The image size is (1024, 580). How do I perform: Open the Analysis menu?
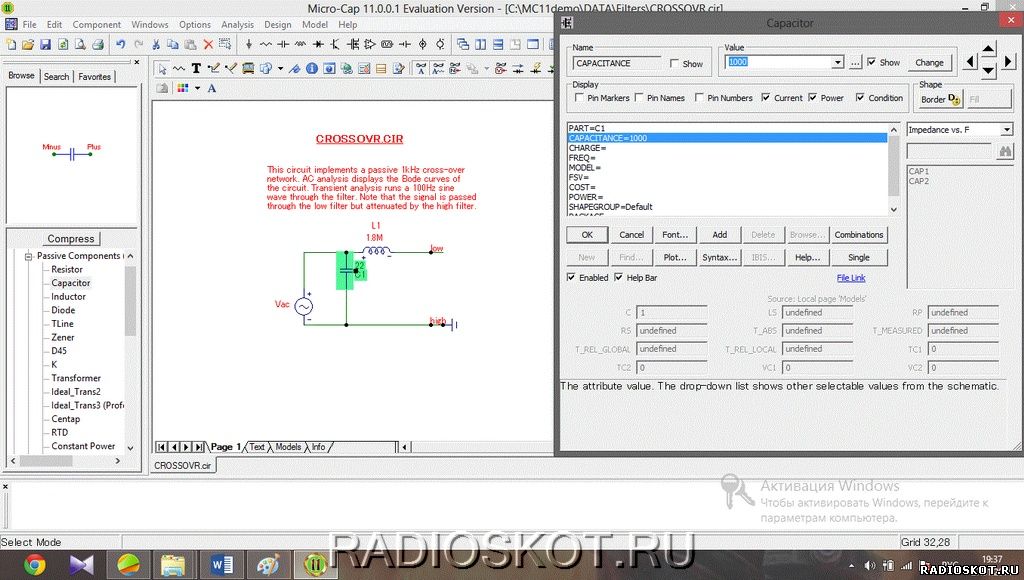[237, 24]
